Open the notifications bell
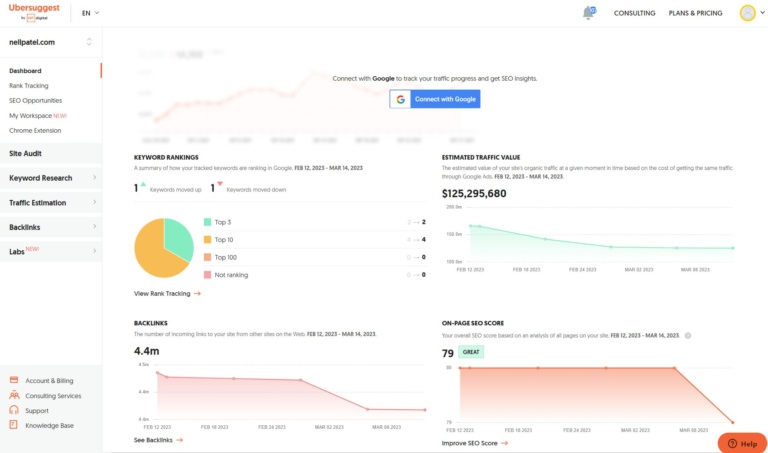The width and height of the screenshot is (768, 453). click(x=589, y=13)
